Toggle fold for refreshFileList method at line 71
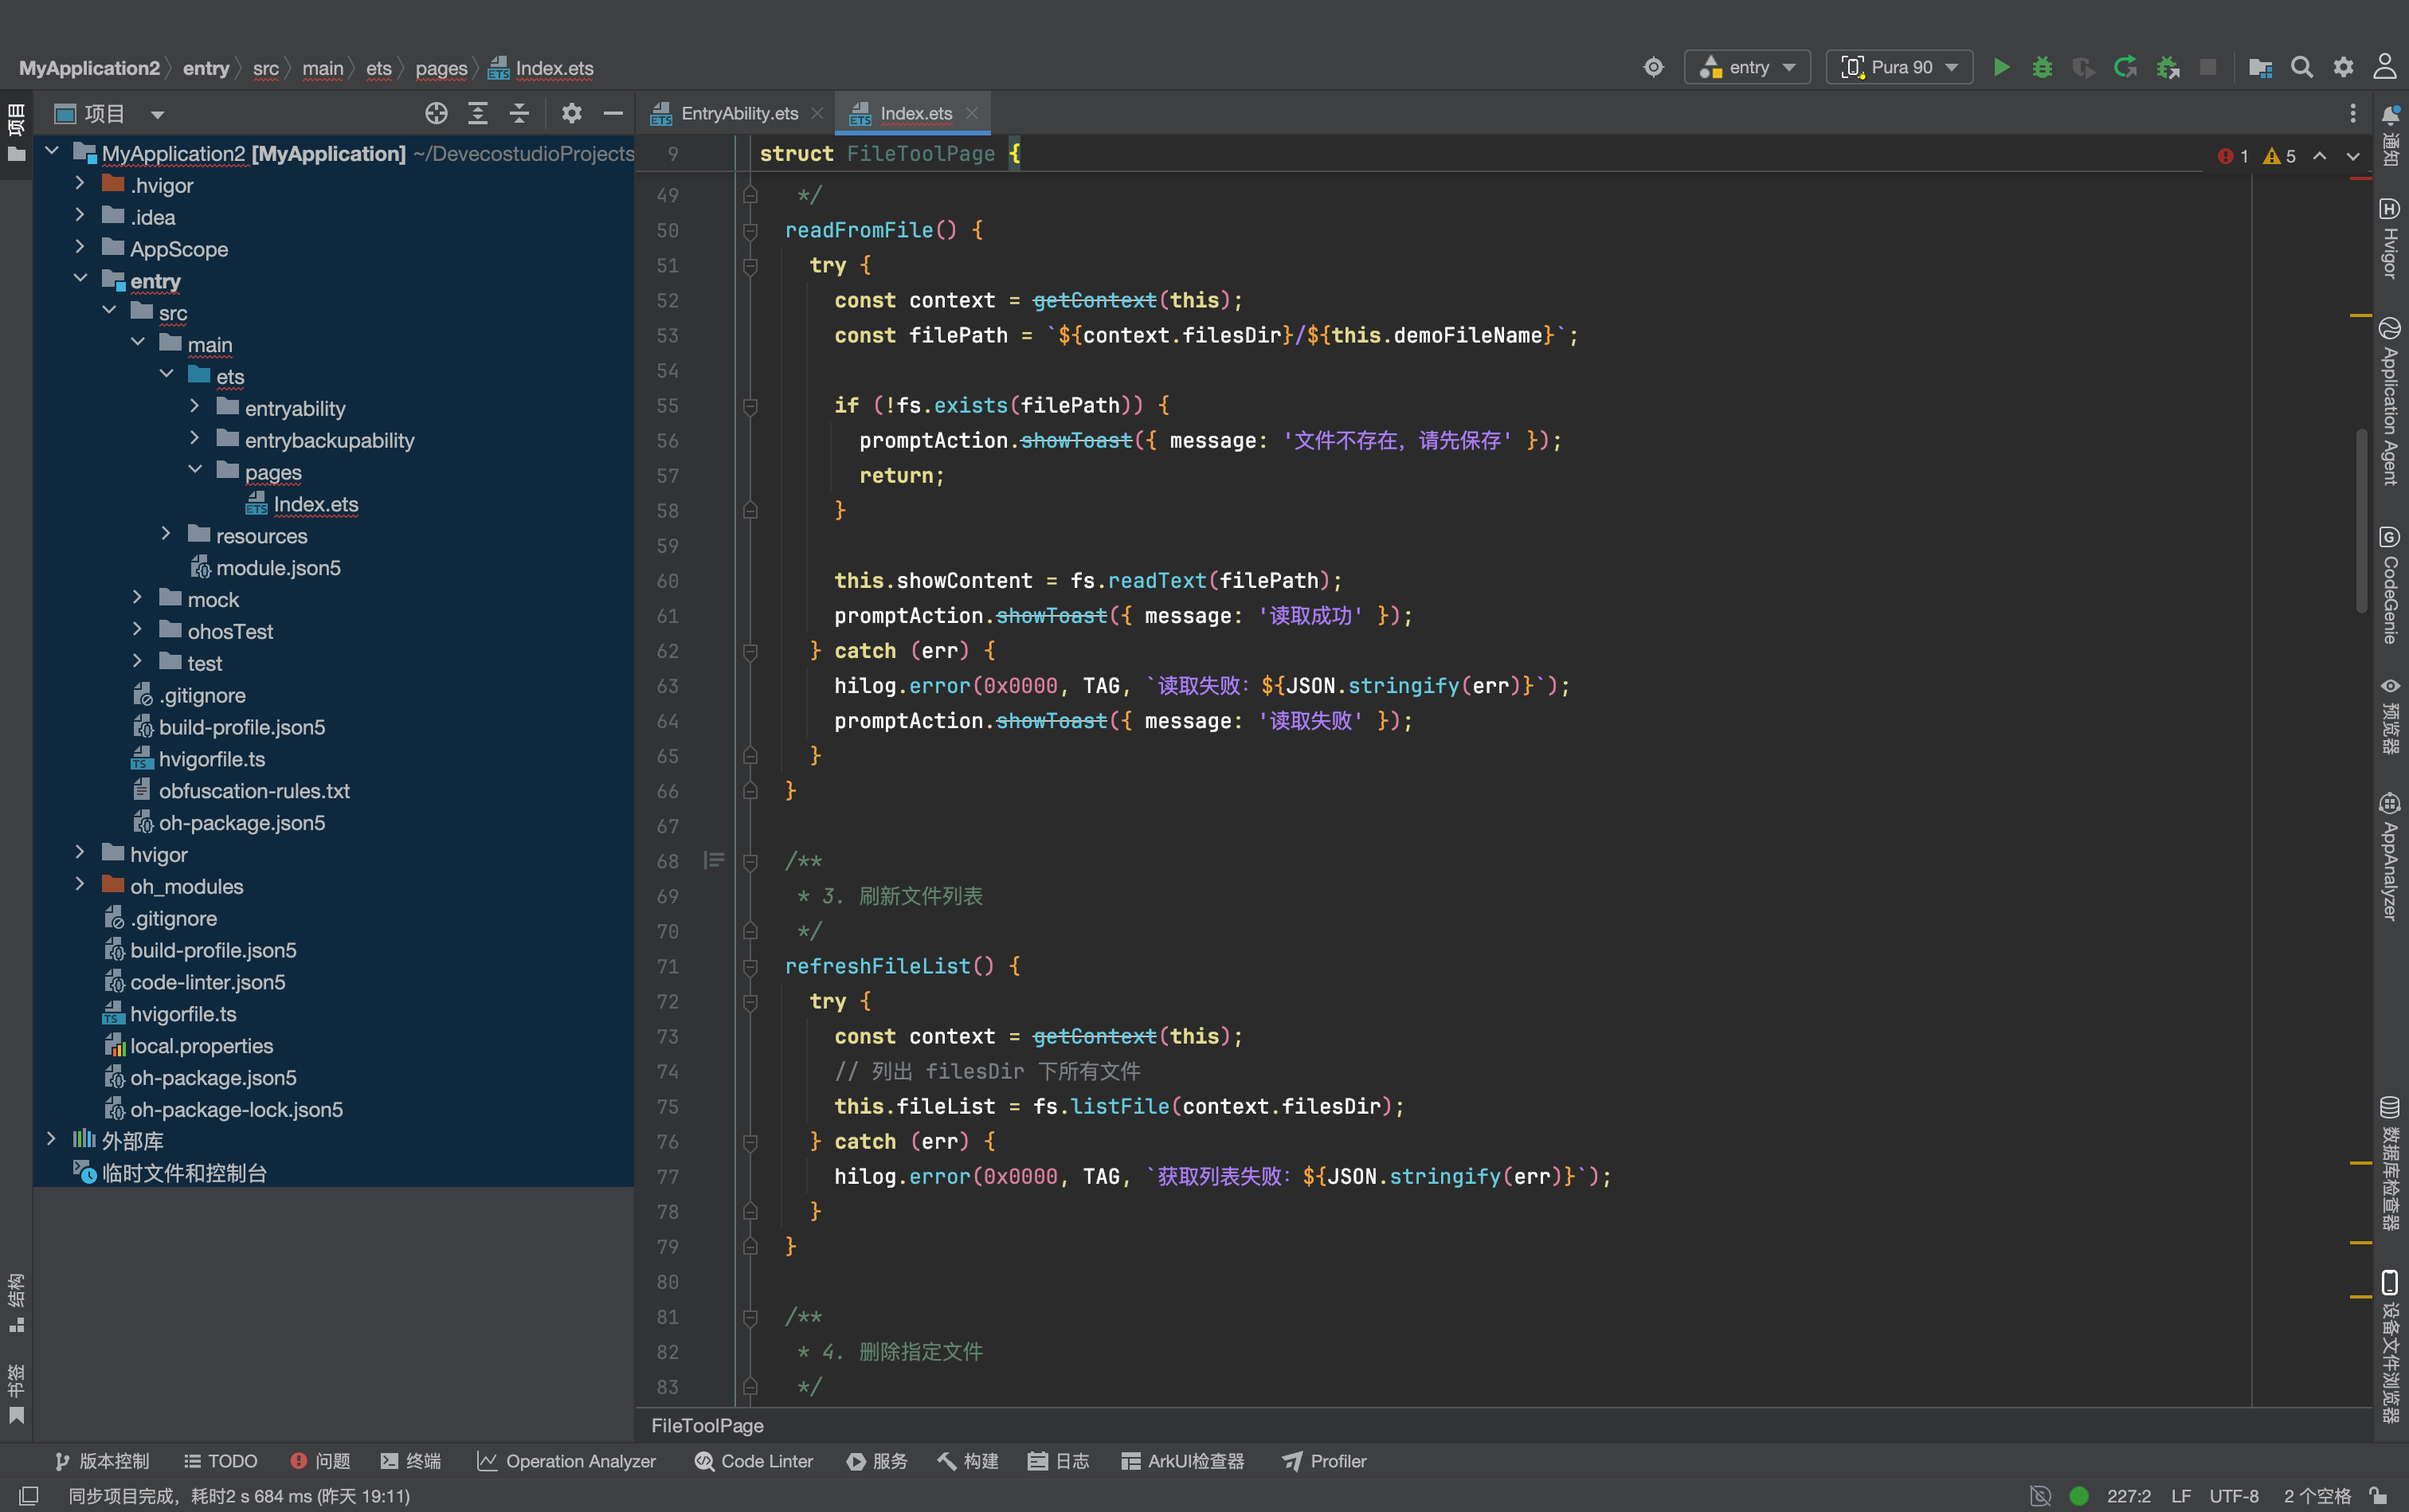 750,966
